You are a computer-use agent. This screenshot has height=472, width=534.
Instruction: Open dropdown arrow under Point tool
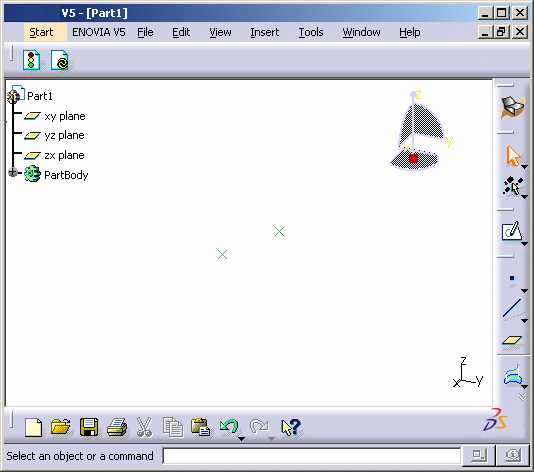(x=524, y=291)
